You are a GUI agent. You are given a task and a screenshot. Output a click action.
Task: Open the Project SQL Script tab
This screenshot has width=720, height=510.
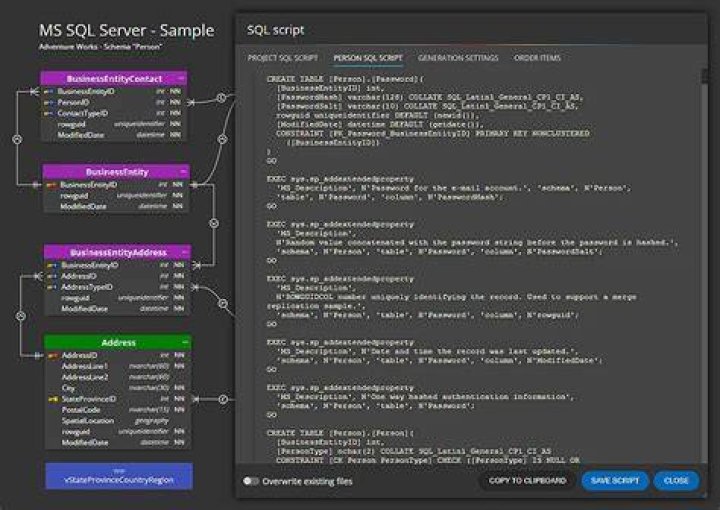(282, 58)
